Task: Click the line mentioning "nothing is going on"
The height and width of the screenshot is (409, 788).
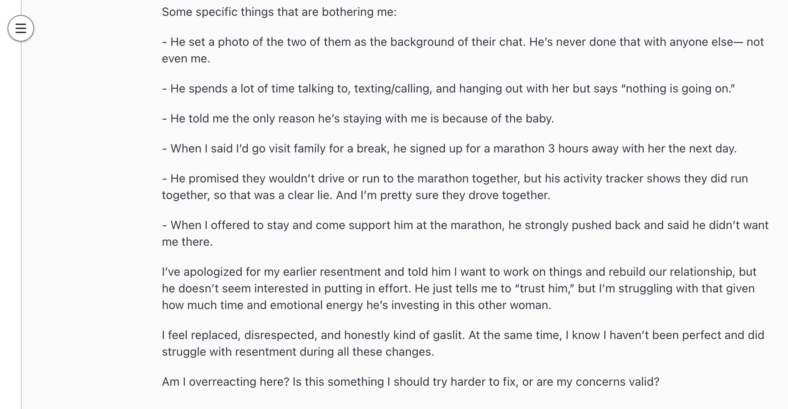Action: click(x=448, y=89)
